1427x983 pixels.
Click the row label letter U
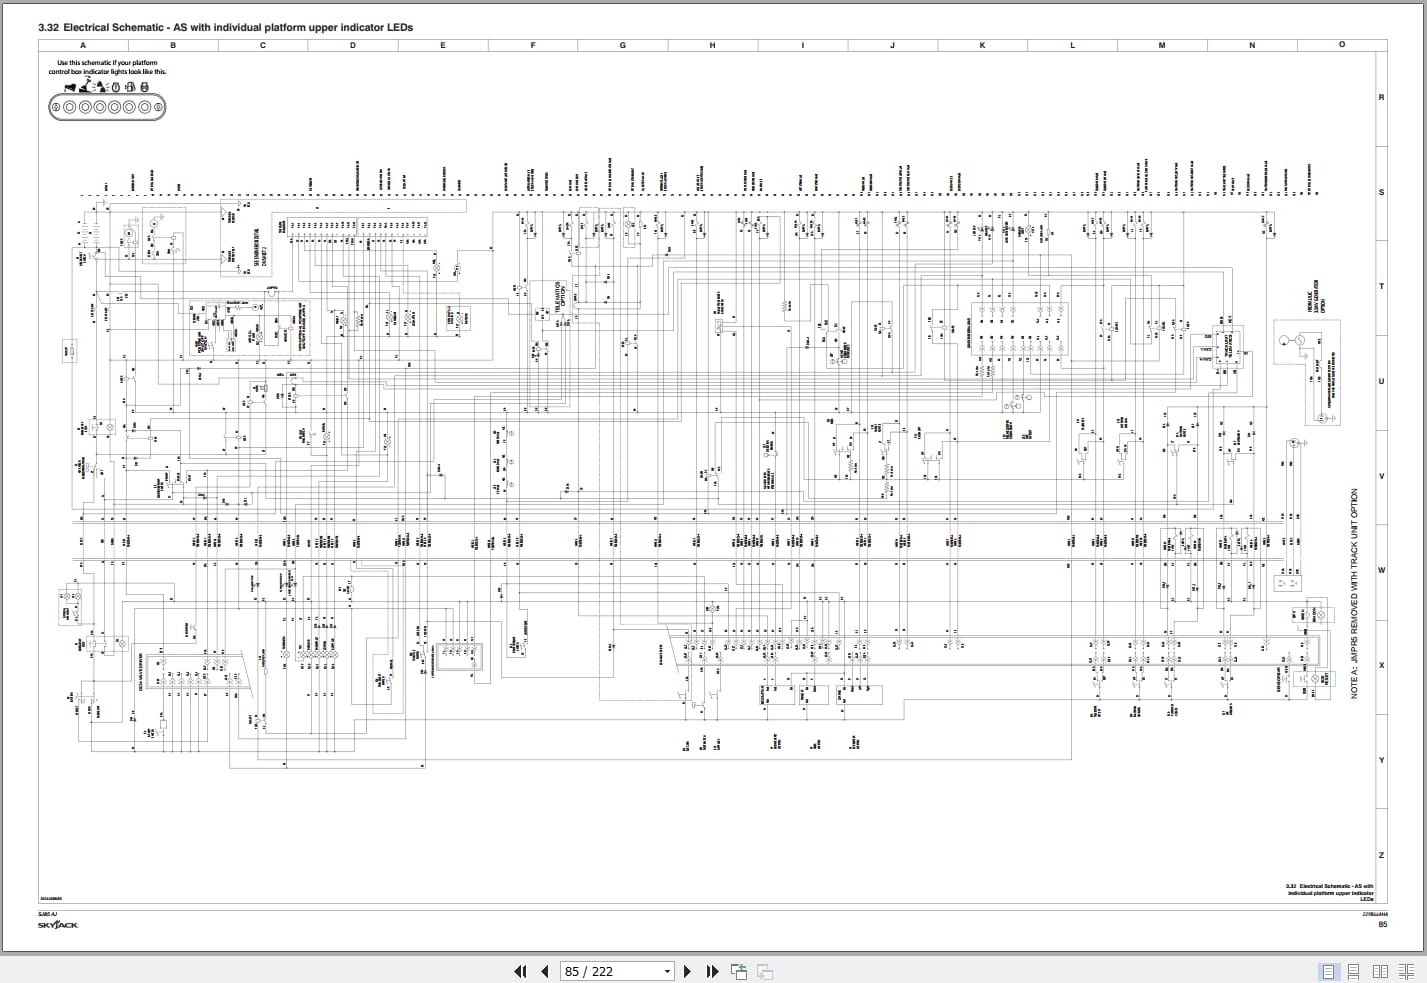tap(1382, 381)
